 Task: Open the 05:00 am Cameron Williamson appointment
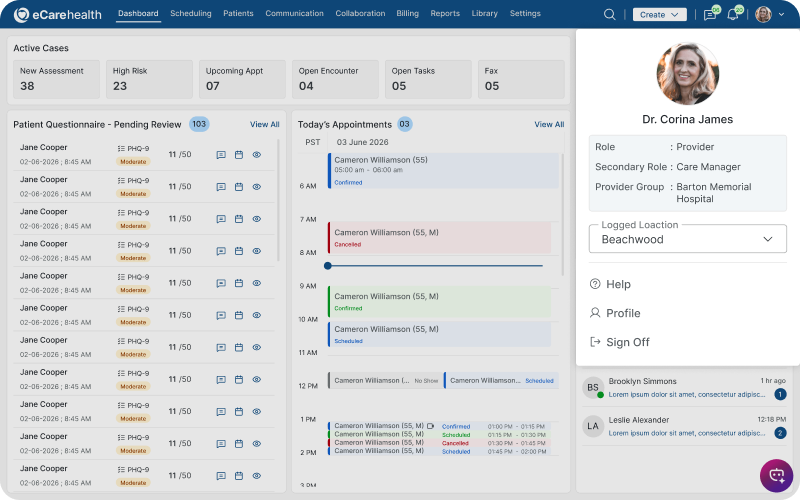[x=442, y=170]
